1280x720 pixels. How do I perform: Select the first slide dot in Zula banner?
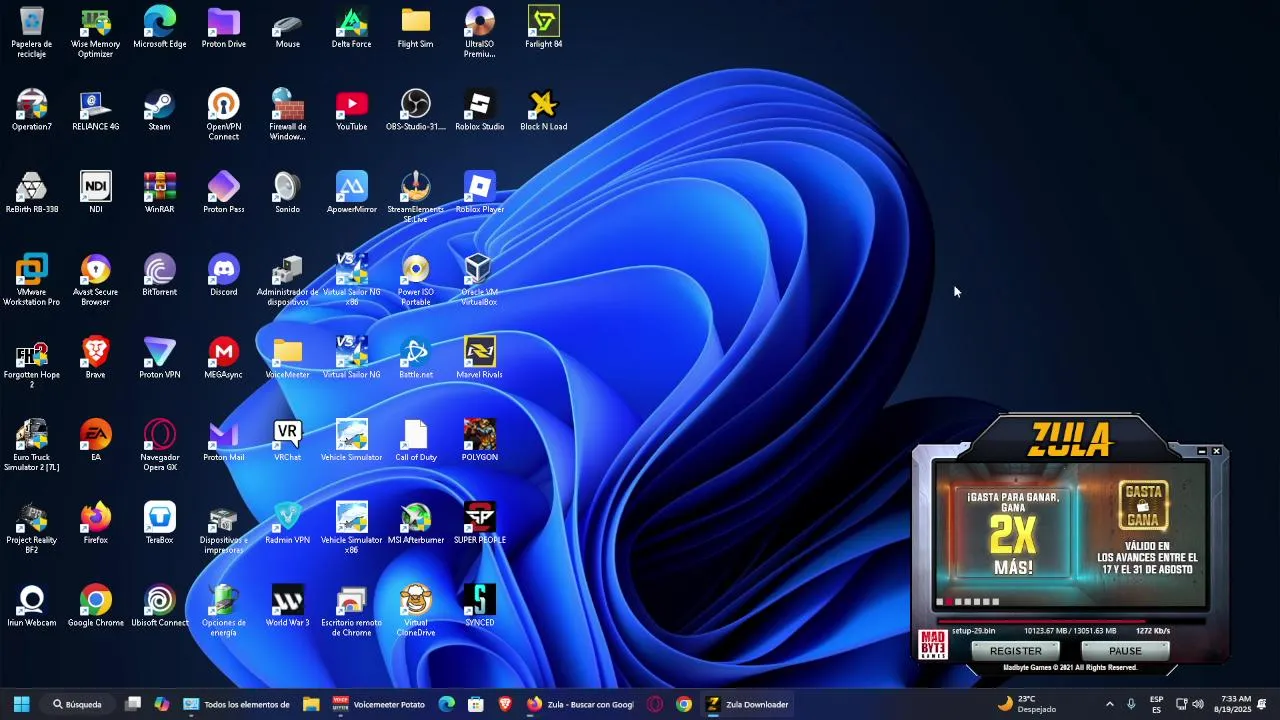coord(940,602)
